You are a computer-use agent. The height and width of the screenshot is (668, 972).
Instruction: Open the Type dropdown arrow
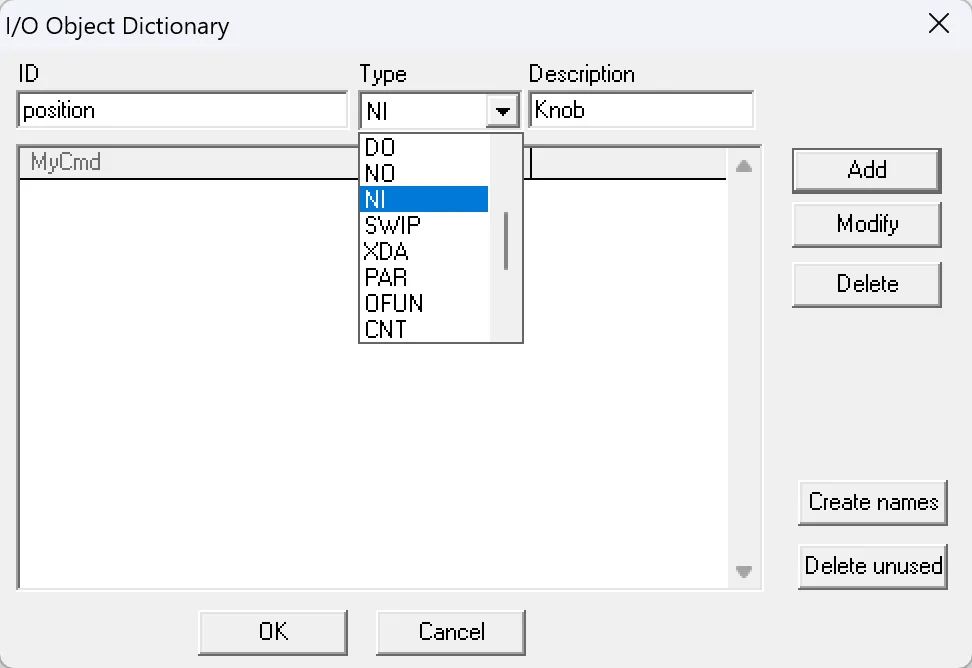pos(503,110)
